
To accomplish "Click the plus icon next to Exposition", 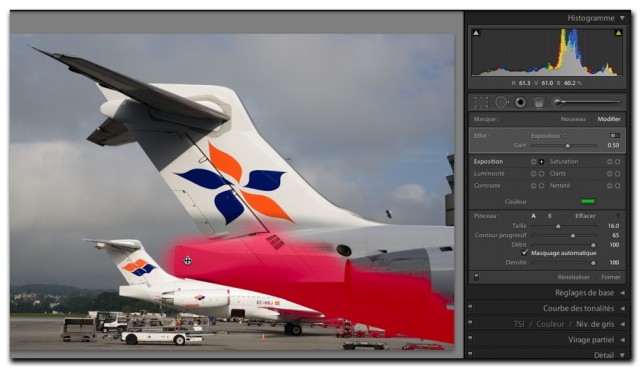I will click(541, 162).
